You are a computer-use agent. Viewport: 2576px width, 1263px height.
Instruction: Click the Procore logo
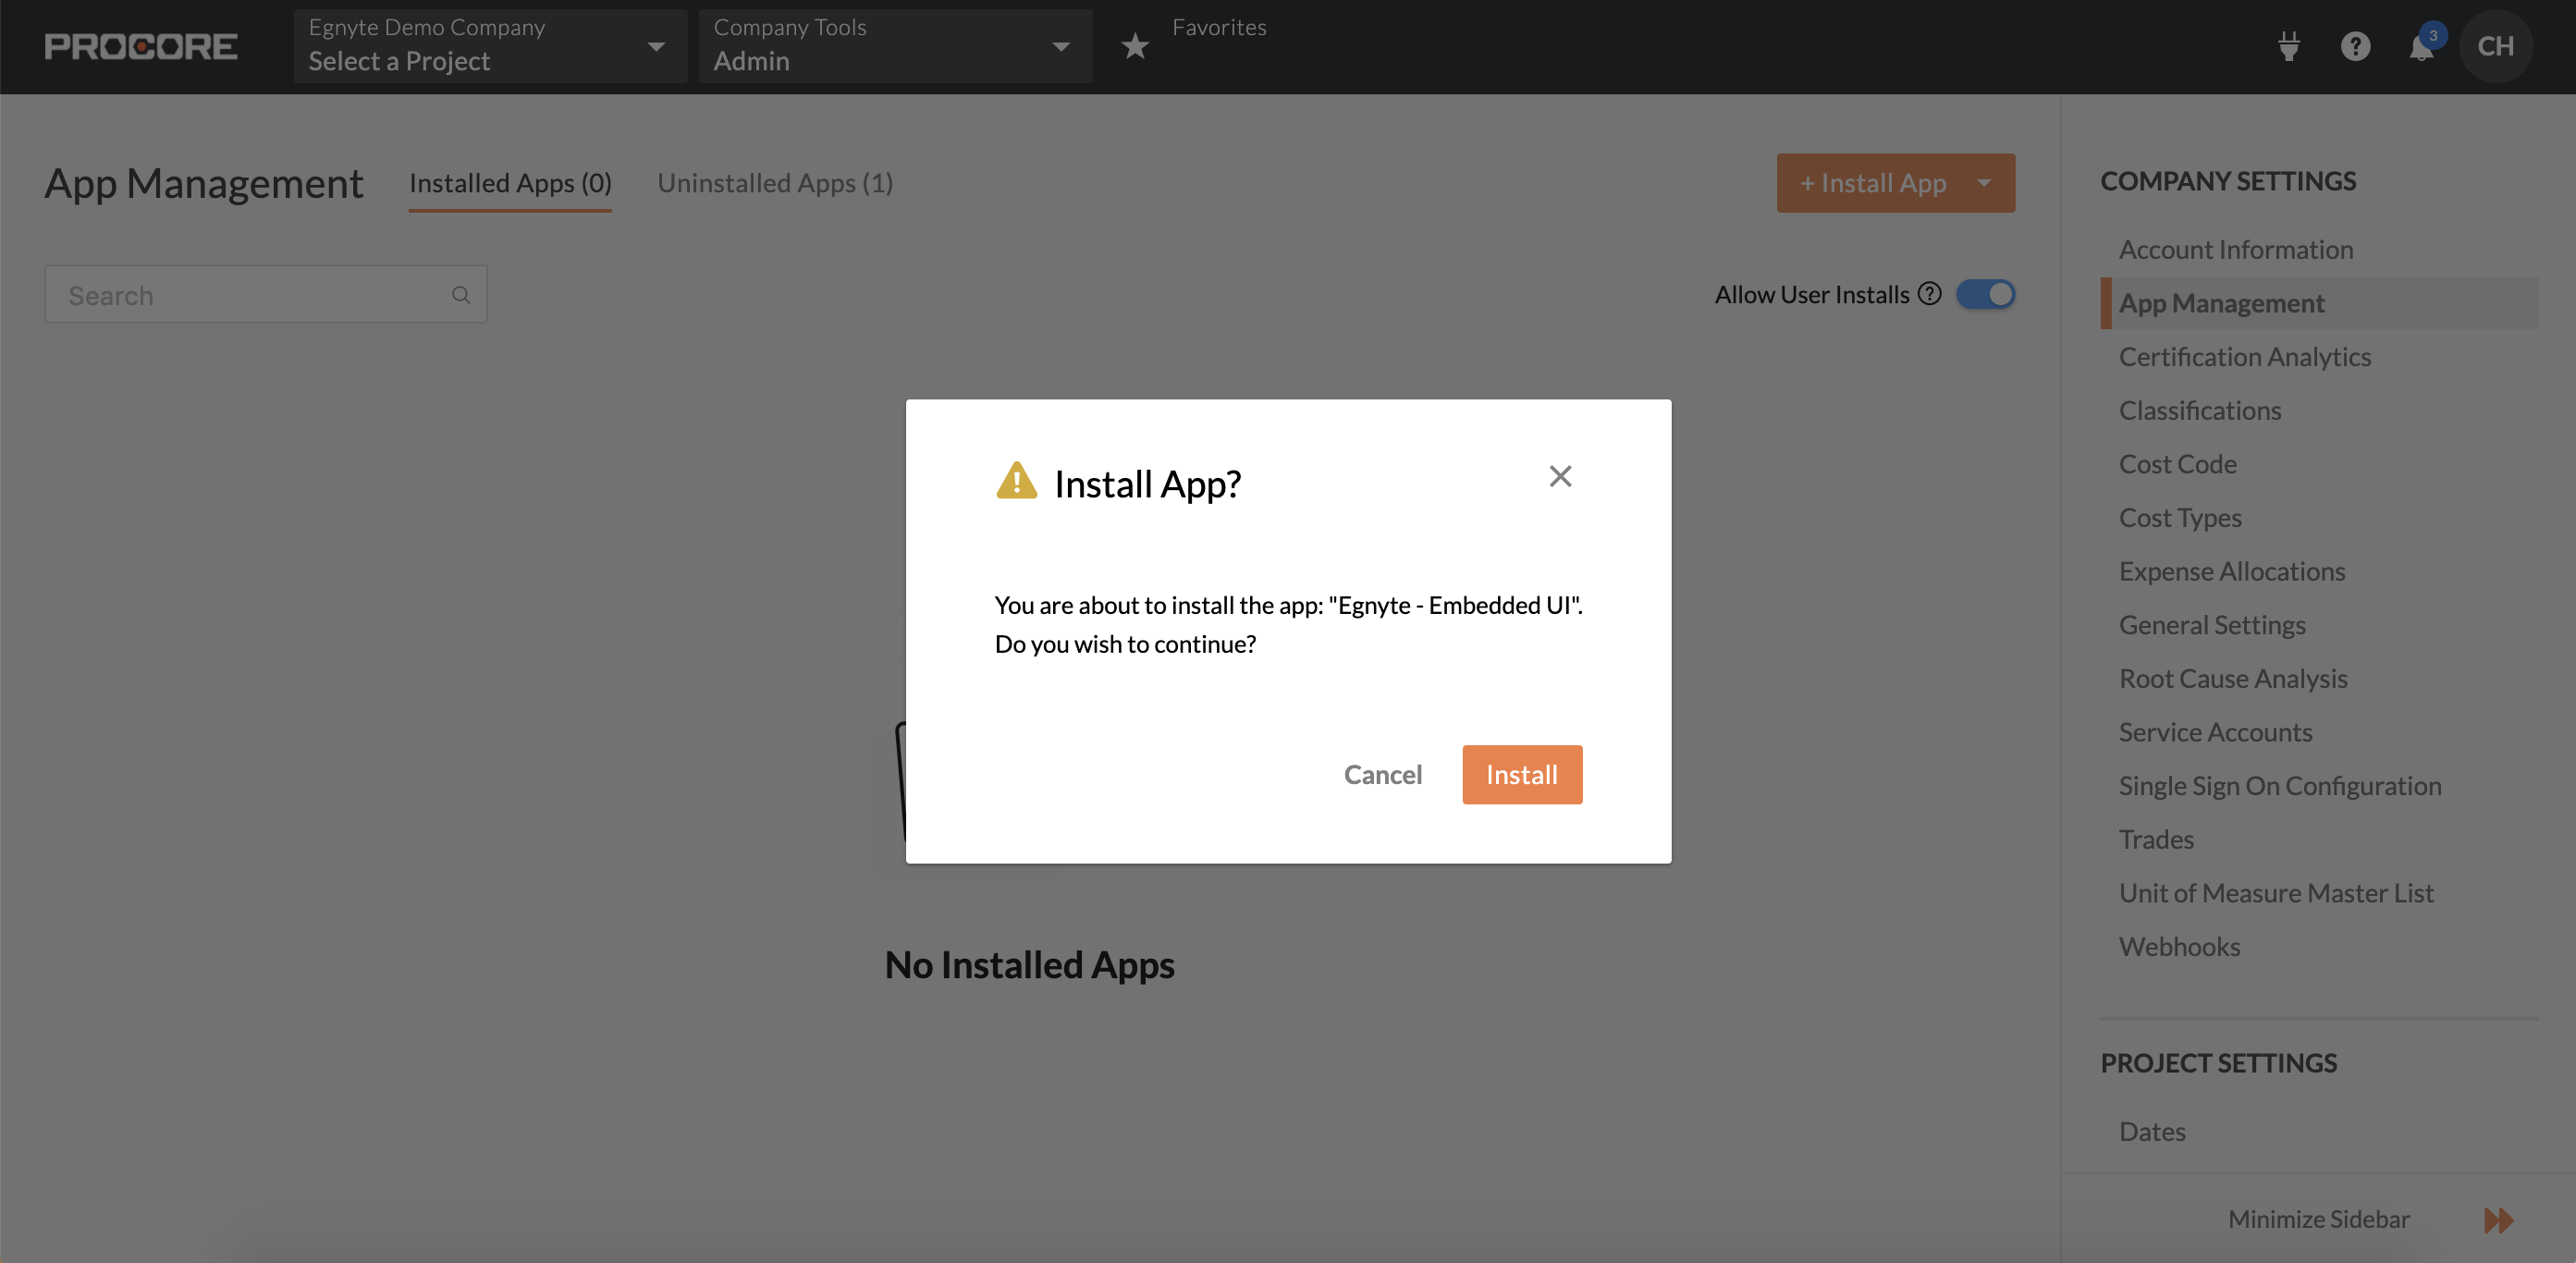pyautogui.click(x=141, y=46)
